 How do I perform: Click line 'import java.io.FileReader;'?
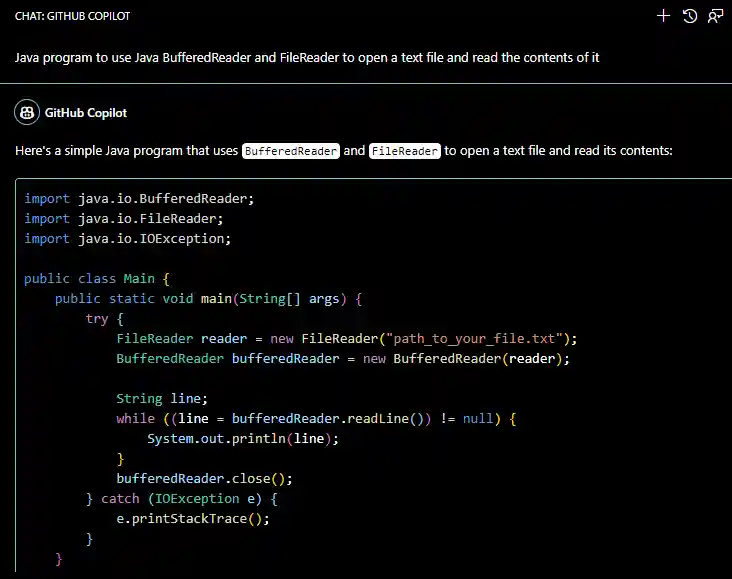pos(124,219)
